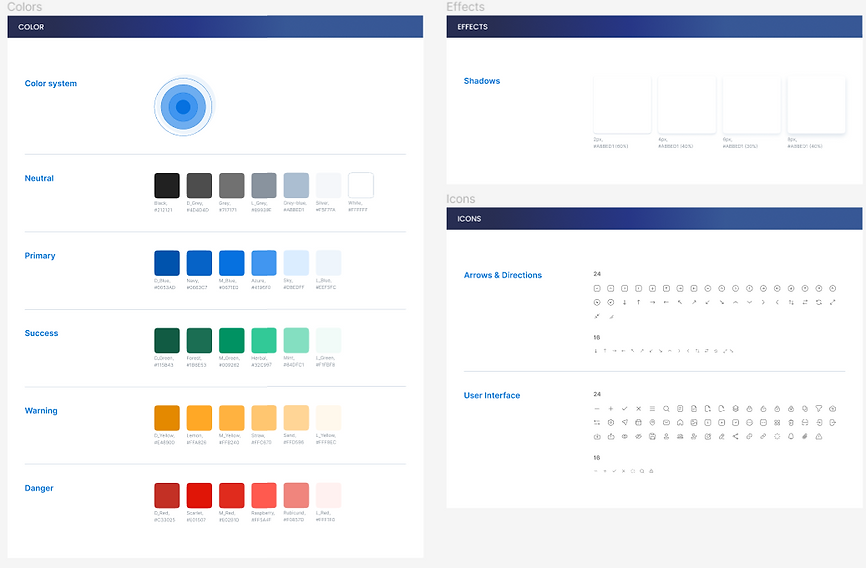Click the 'Danger' section heading
This screenshot has height=568, width=866.
(x=39, y=488)
